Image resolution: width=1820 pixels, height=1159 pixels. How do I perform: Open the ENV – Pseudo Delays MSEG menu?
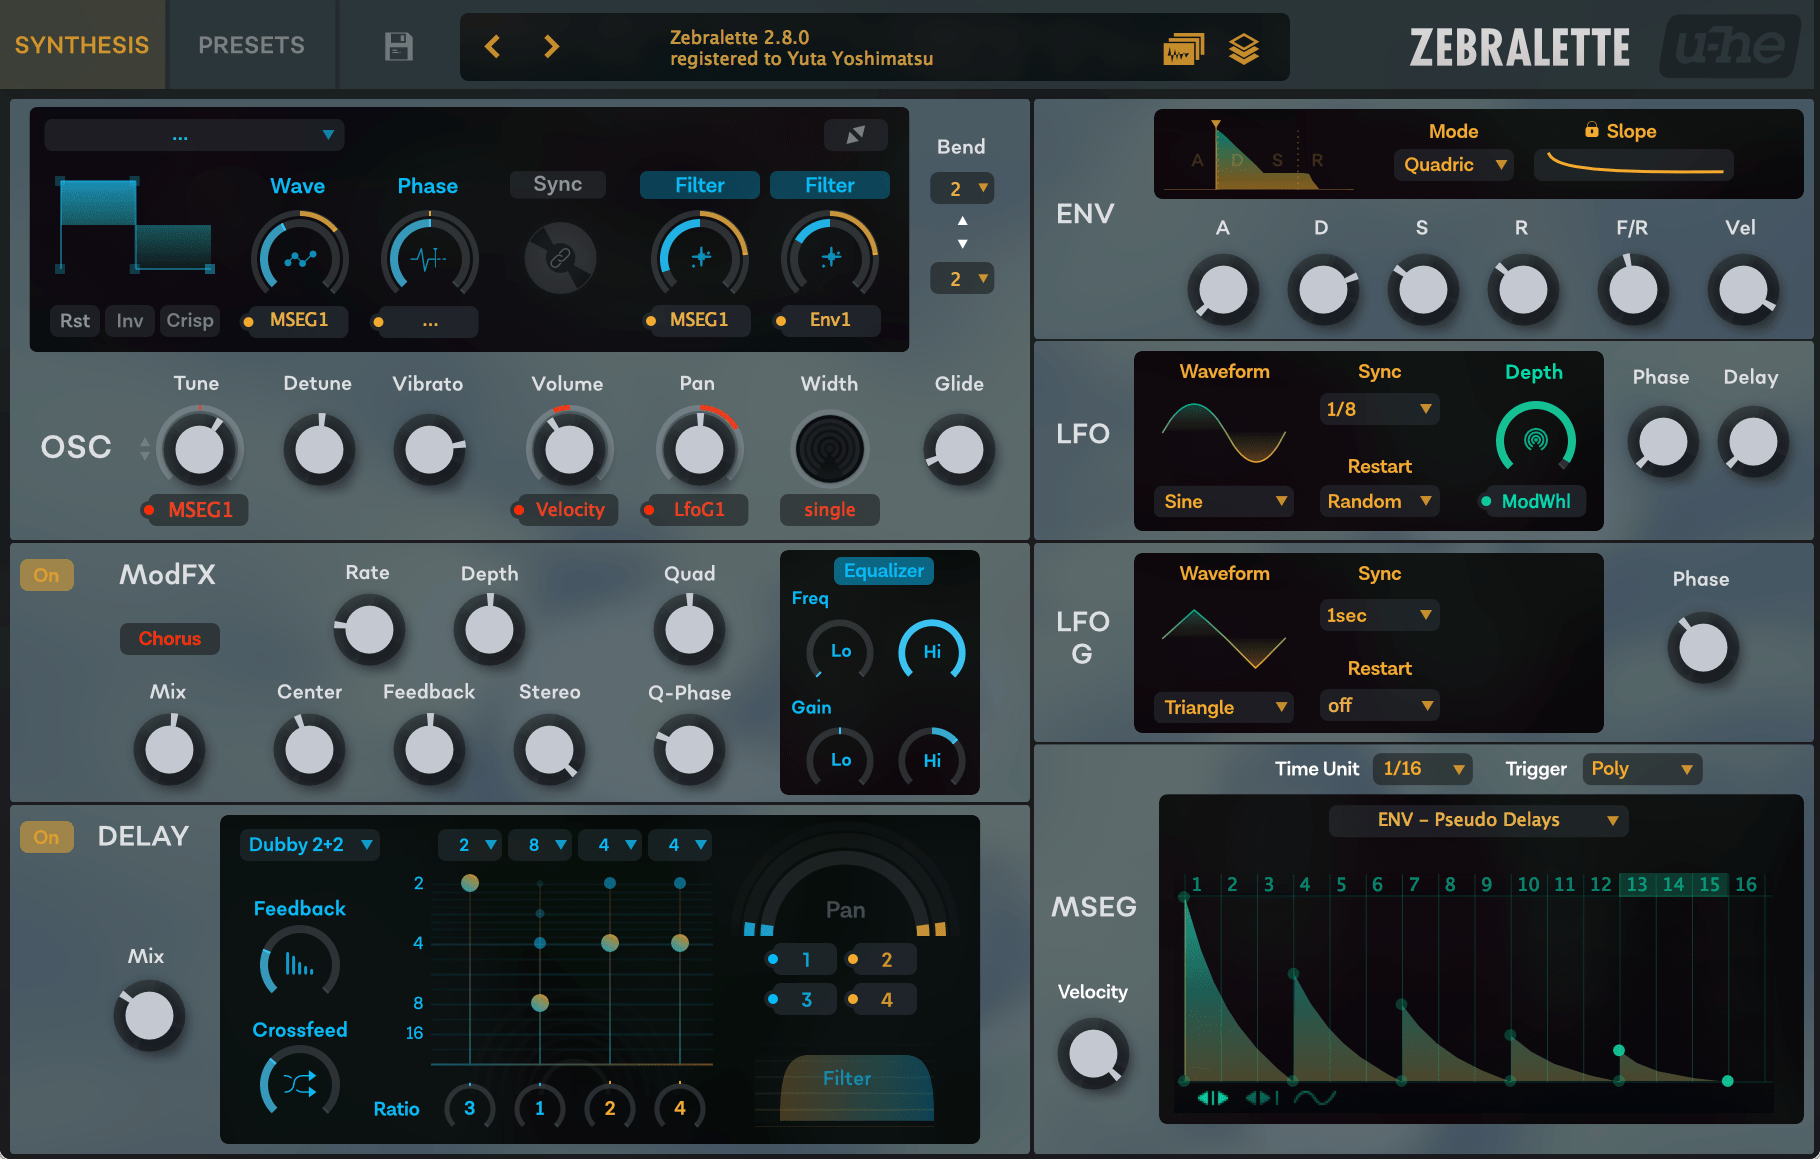[x=1478, y=820]
